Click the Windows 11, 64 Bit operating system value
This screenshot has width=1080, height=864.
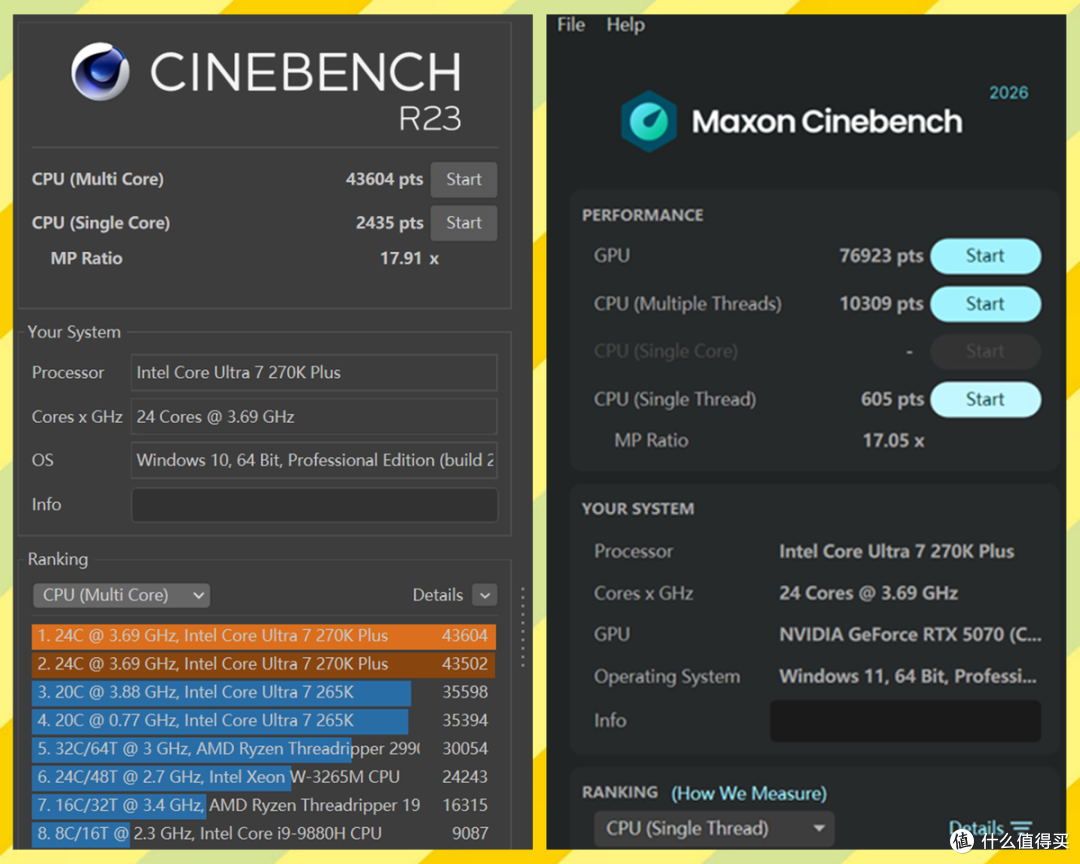pos(908,677)
